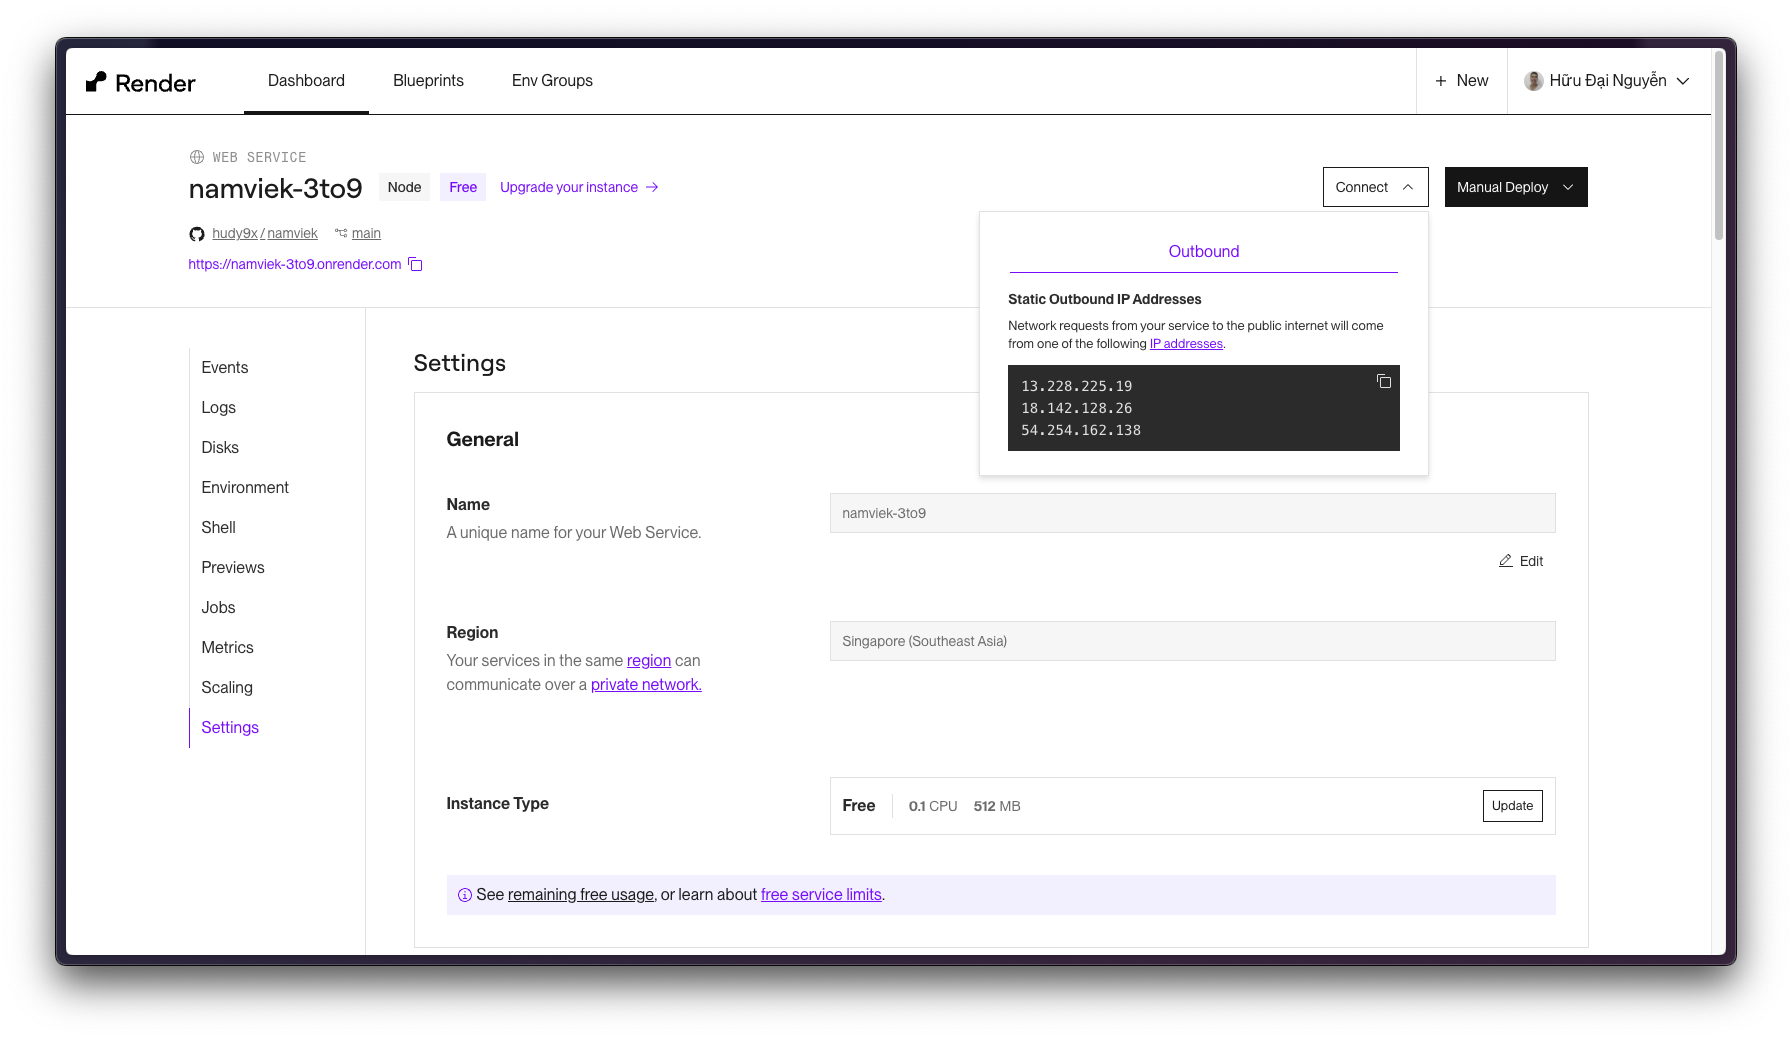
Task: Open the Manual Deploy dropdown
Action: (x=1516, y=187)
